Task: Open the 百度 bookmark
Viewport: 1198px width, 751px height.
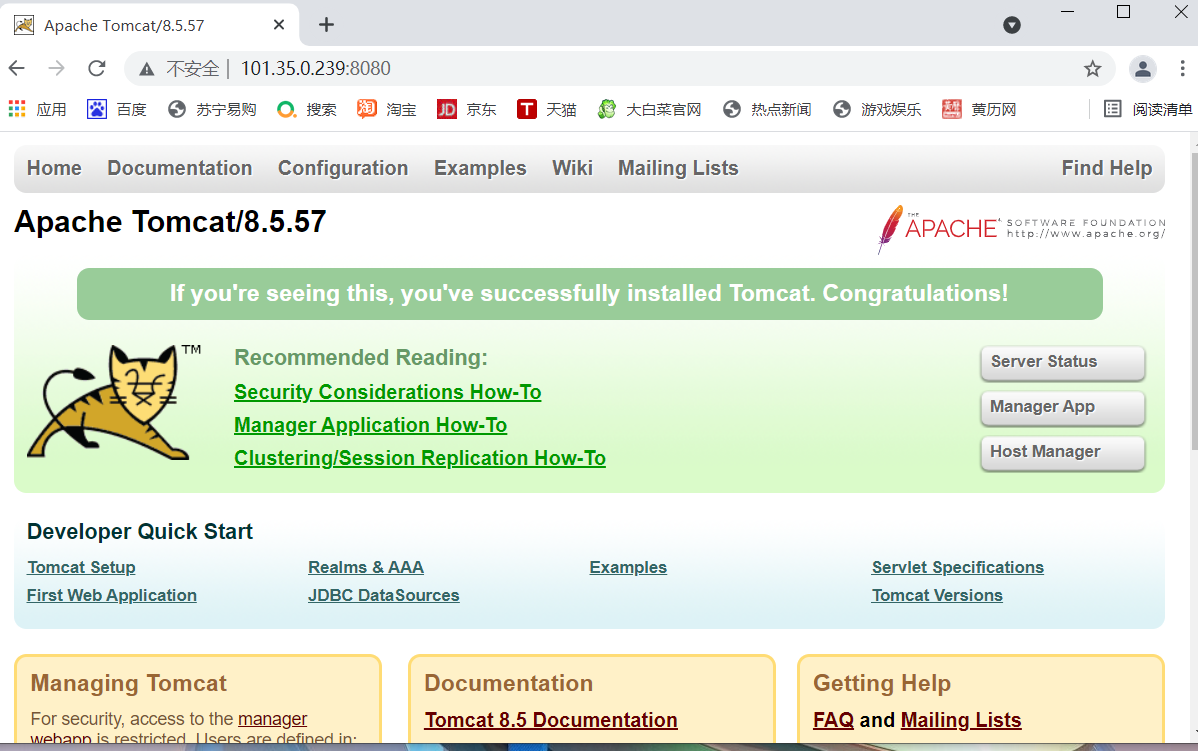Action: pyautogui.click(x=117, y=109)
